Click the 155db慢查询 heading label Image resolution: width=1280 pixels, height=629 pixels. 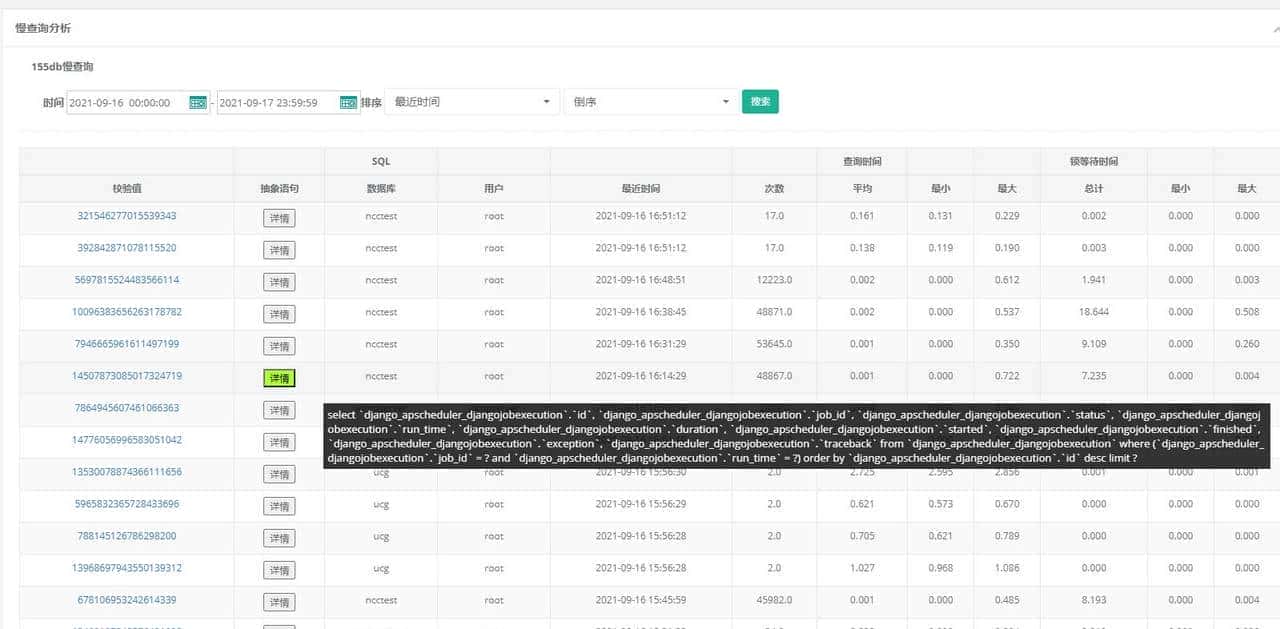pos(64,66)
